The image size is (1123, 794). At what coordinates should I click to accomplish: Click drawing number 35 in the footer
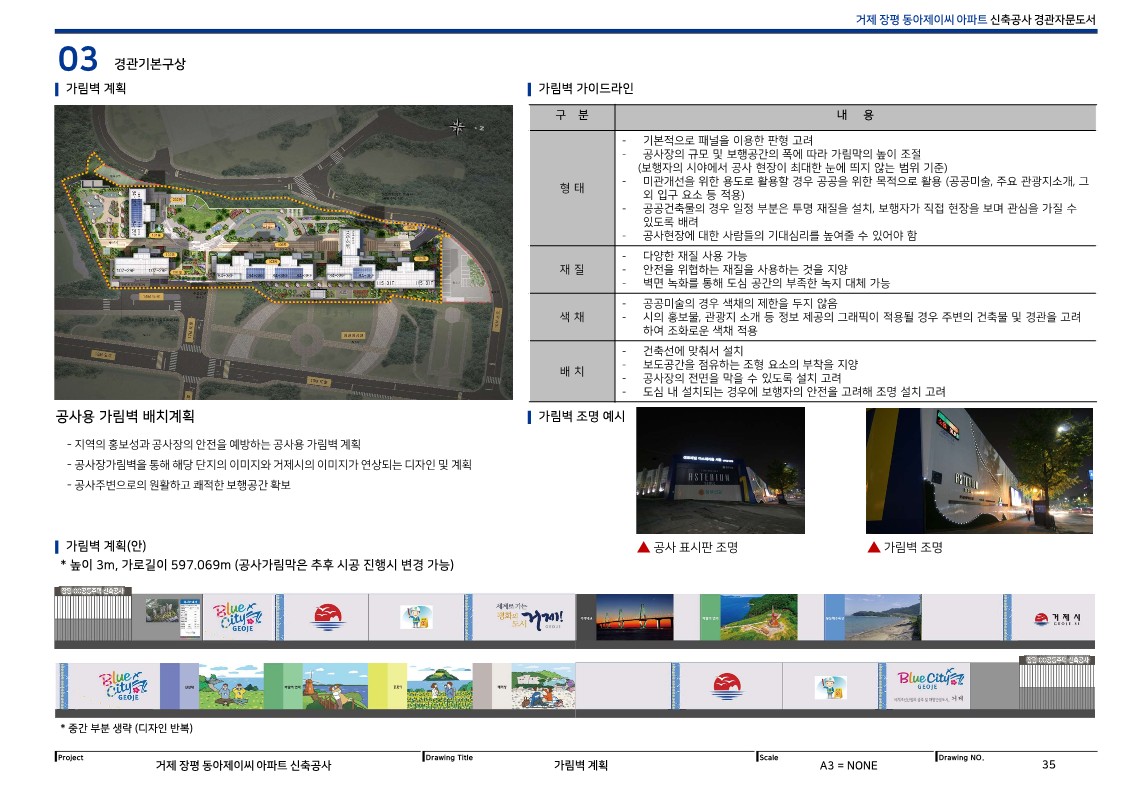click(1048, 765)
